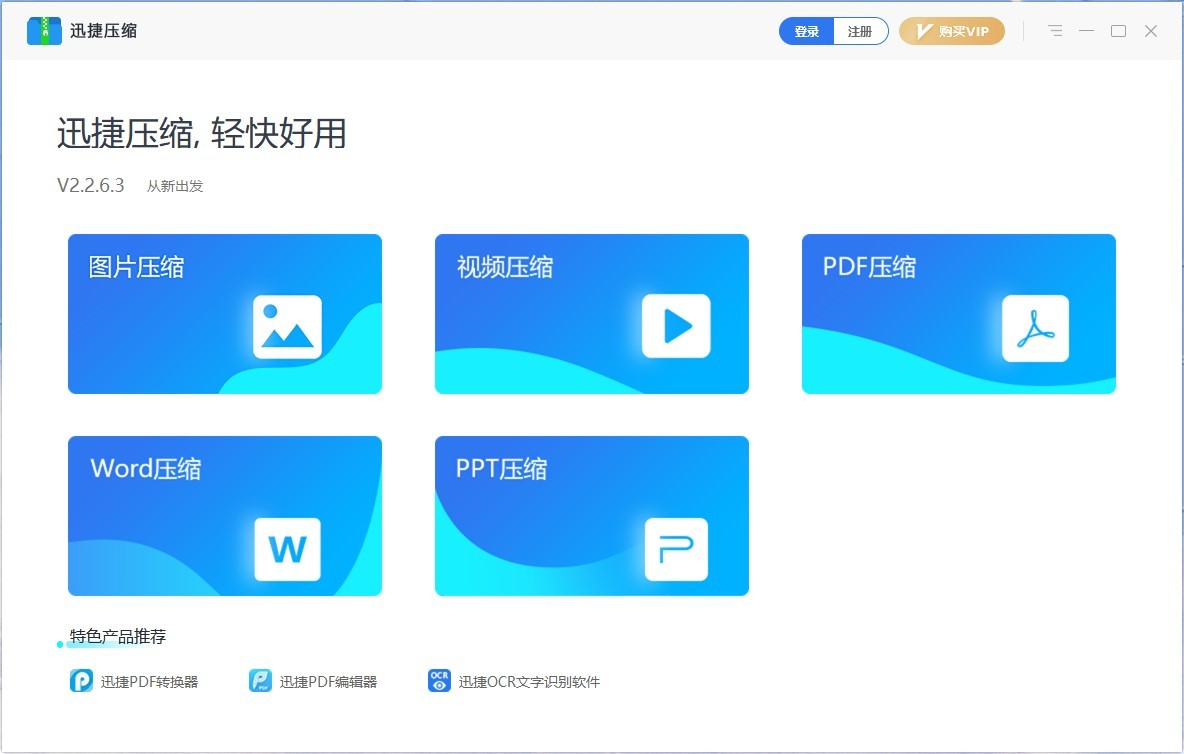Open the 图片压缩 compression card

224,313
